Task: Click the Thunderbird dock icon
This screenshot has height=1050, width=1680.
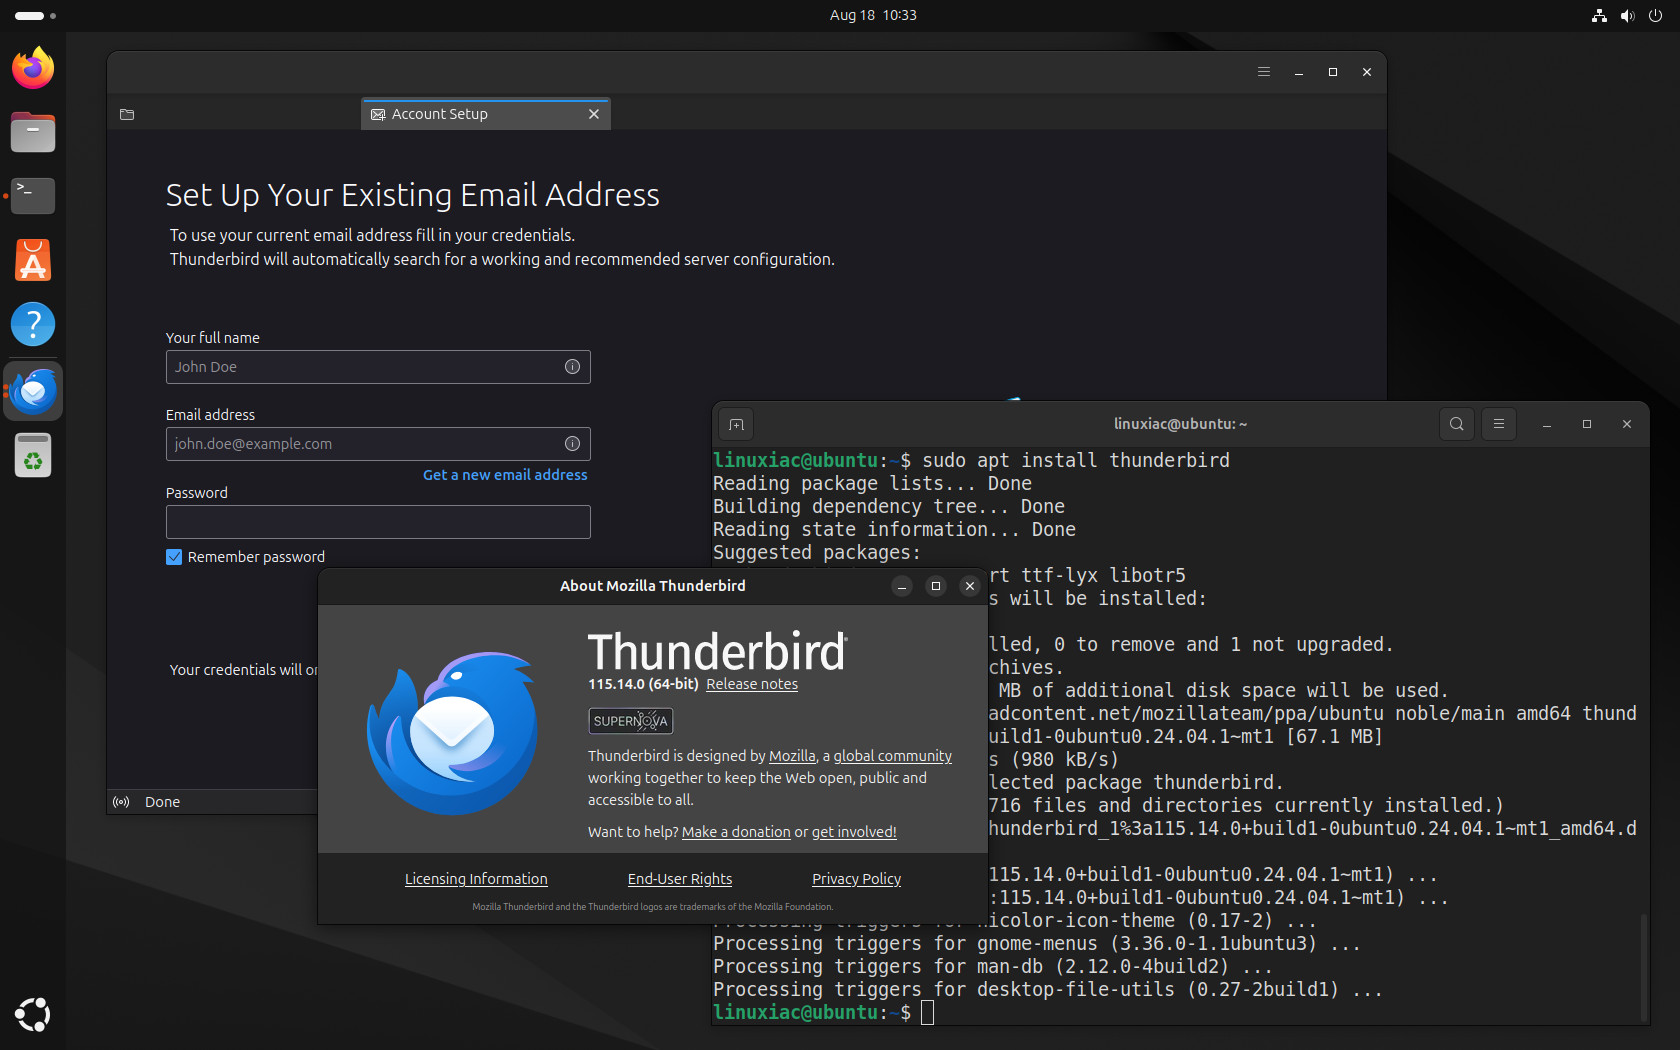Action: click(x=33, y=391)
